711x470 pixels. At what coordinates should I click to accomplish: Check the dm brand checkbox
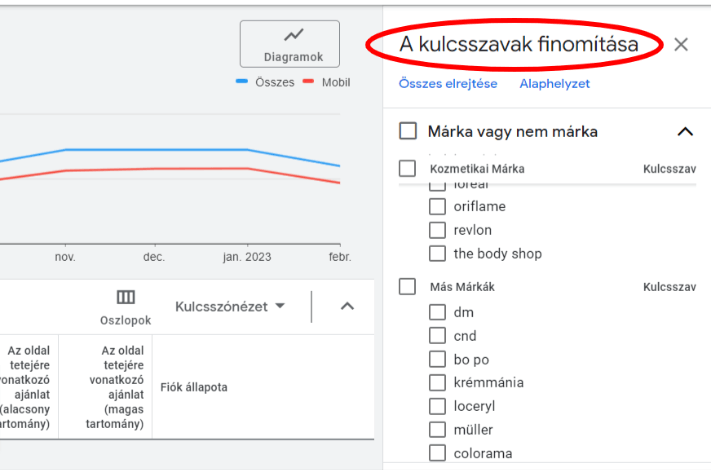437,312
